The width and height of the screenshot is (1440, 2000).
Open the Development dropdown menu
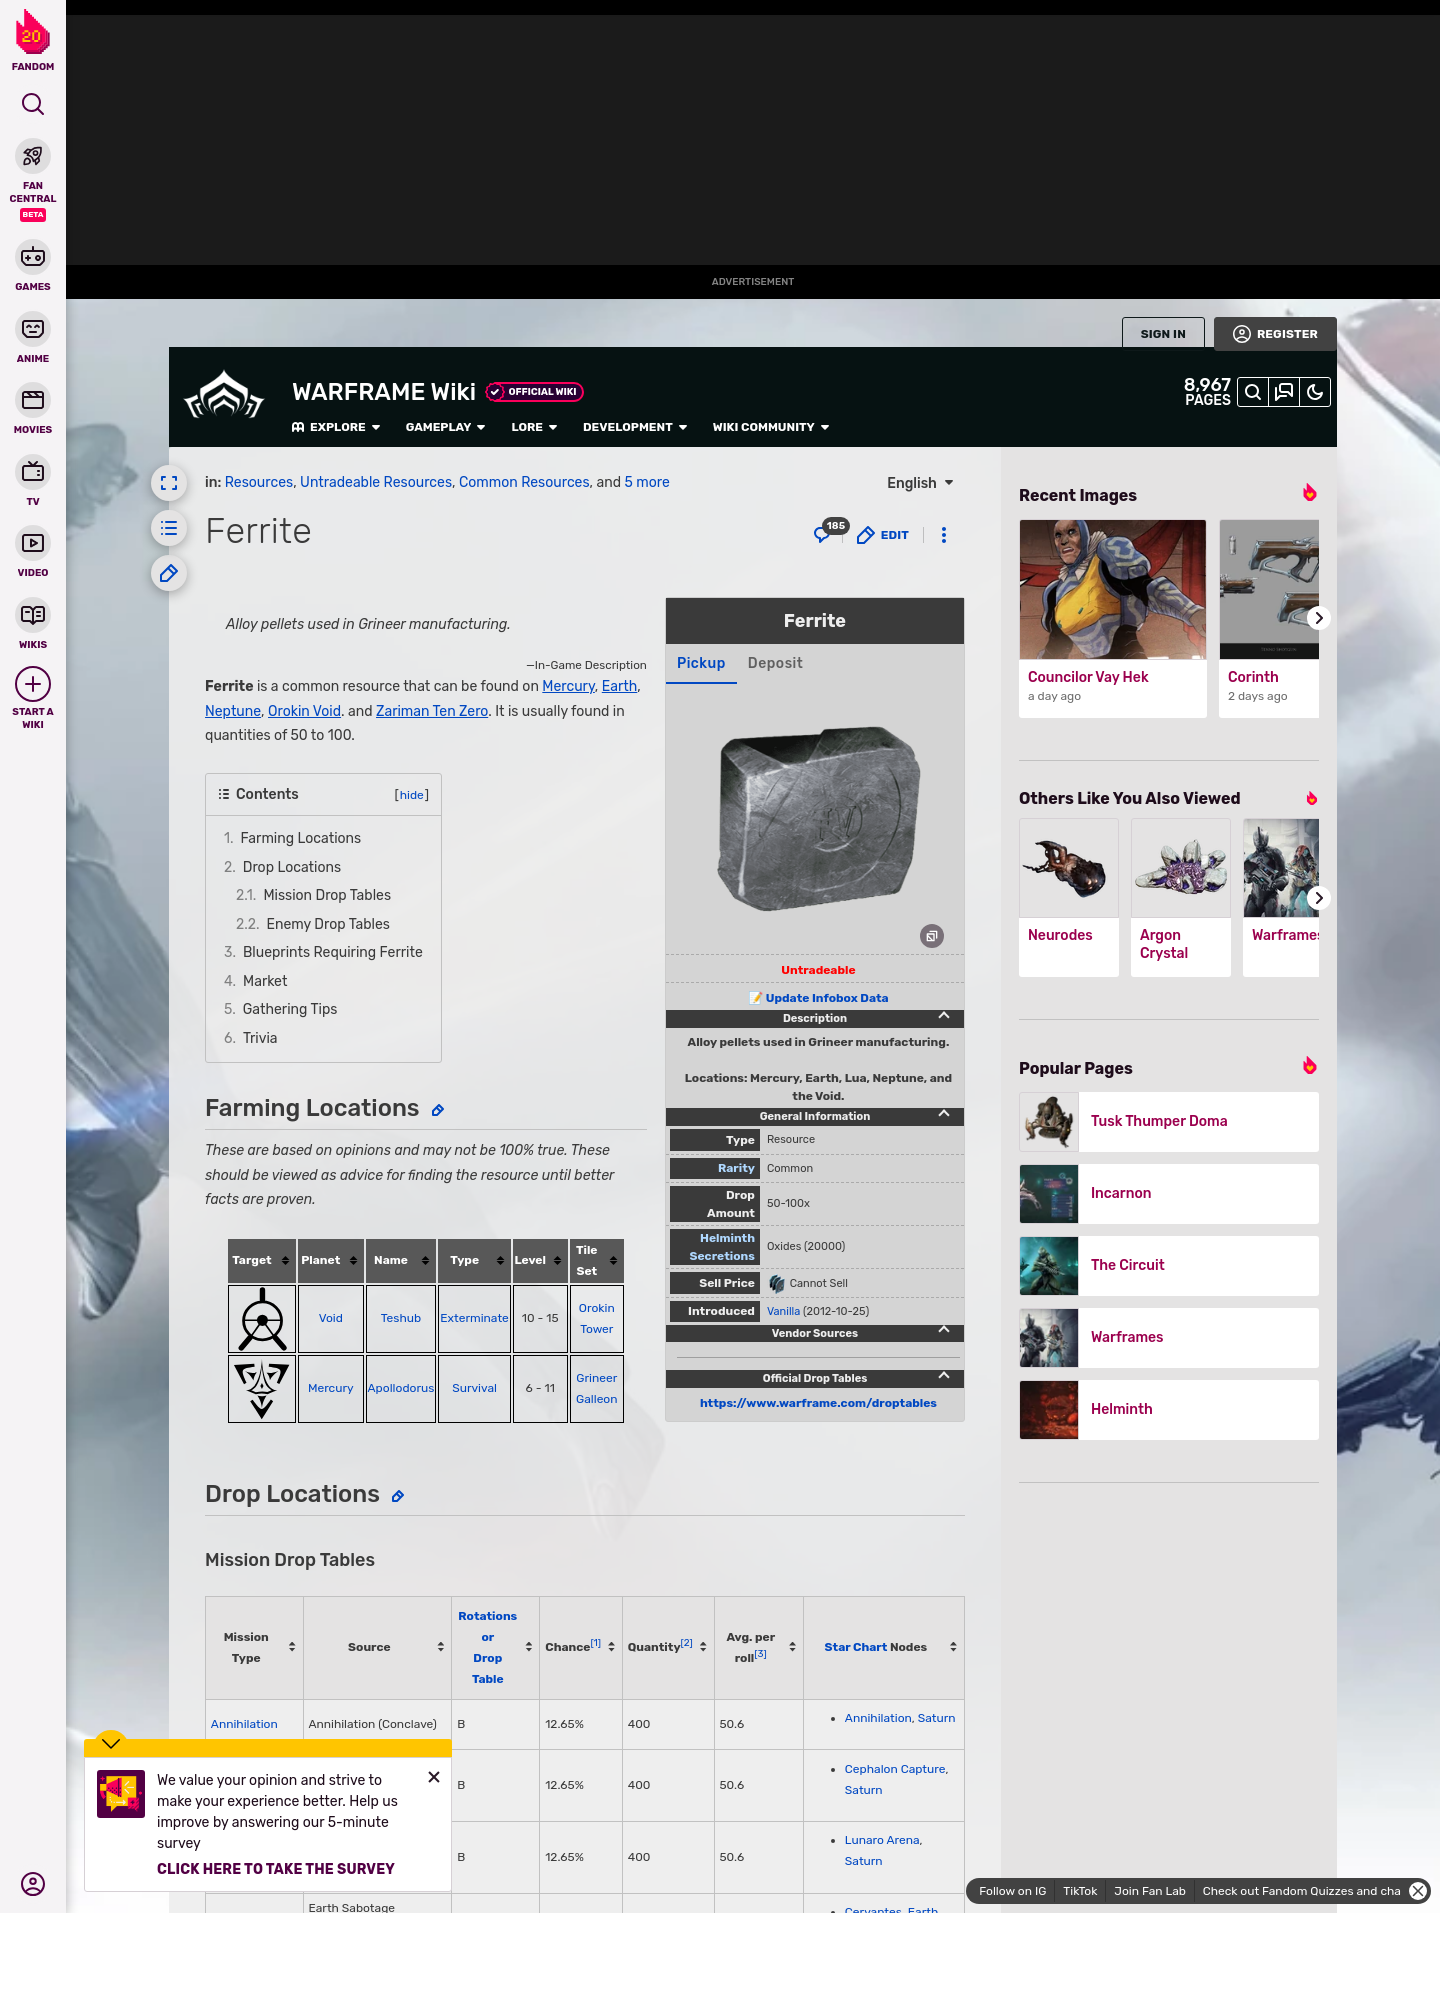635,427
